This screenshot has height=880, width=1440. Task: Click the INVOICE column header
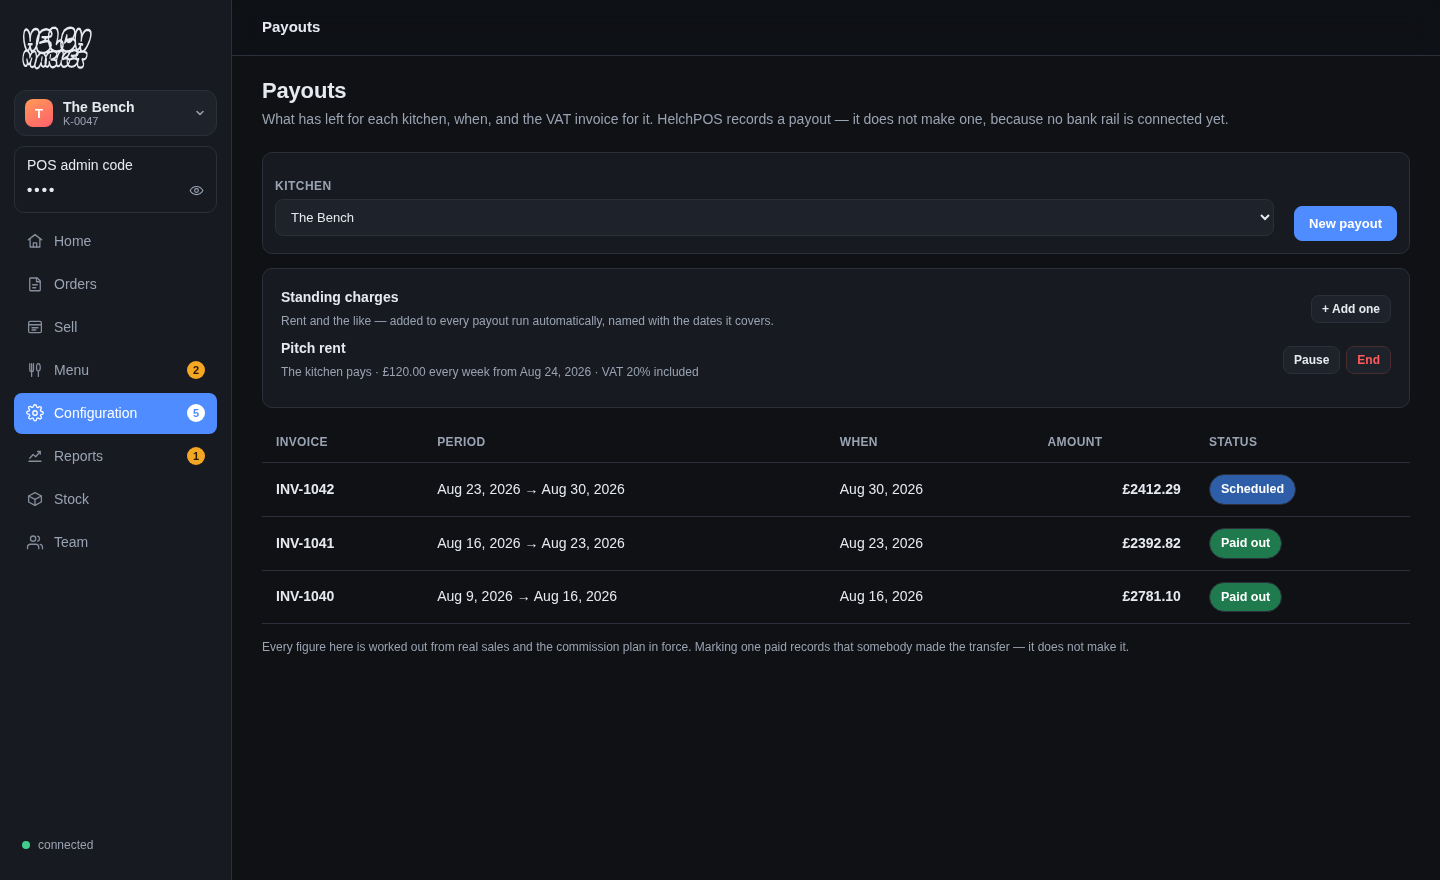(x=302, y=442)
